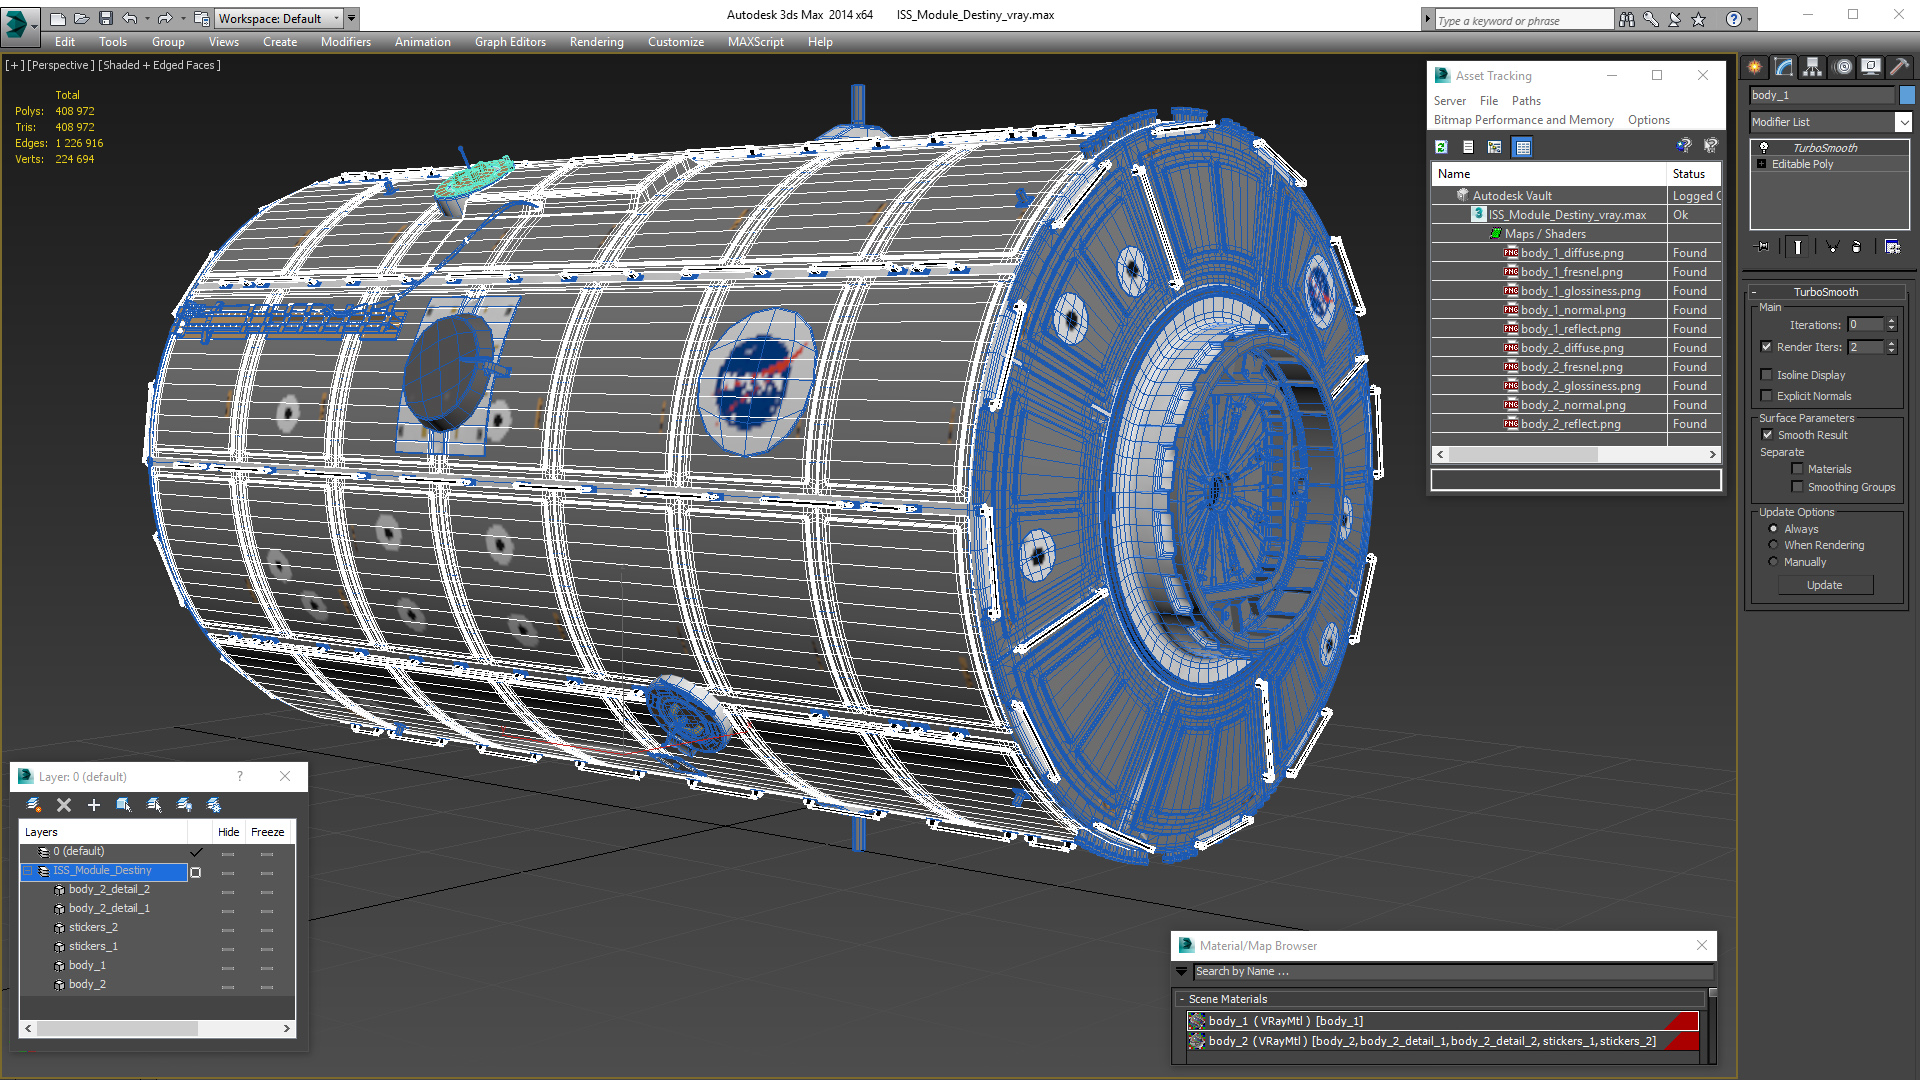Click Shaded + Edged Faces viewport label
1920x1080 pixels.
point(159,65)
